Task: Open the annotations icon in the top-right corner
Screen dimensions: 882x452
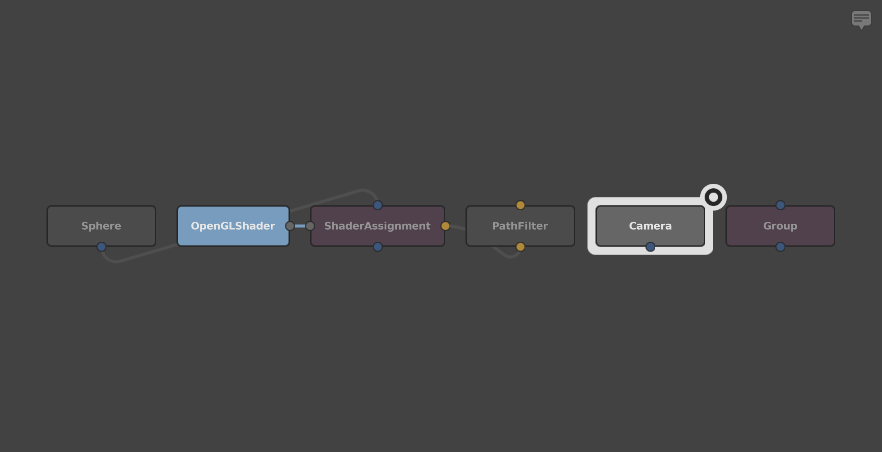Action: coord(861,19)
